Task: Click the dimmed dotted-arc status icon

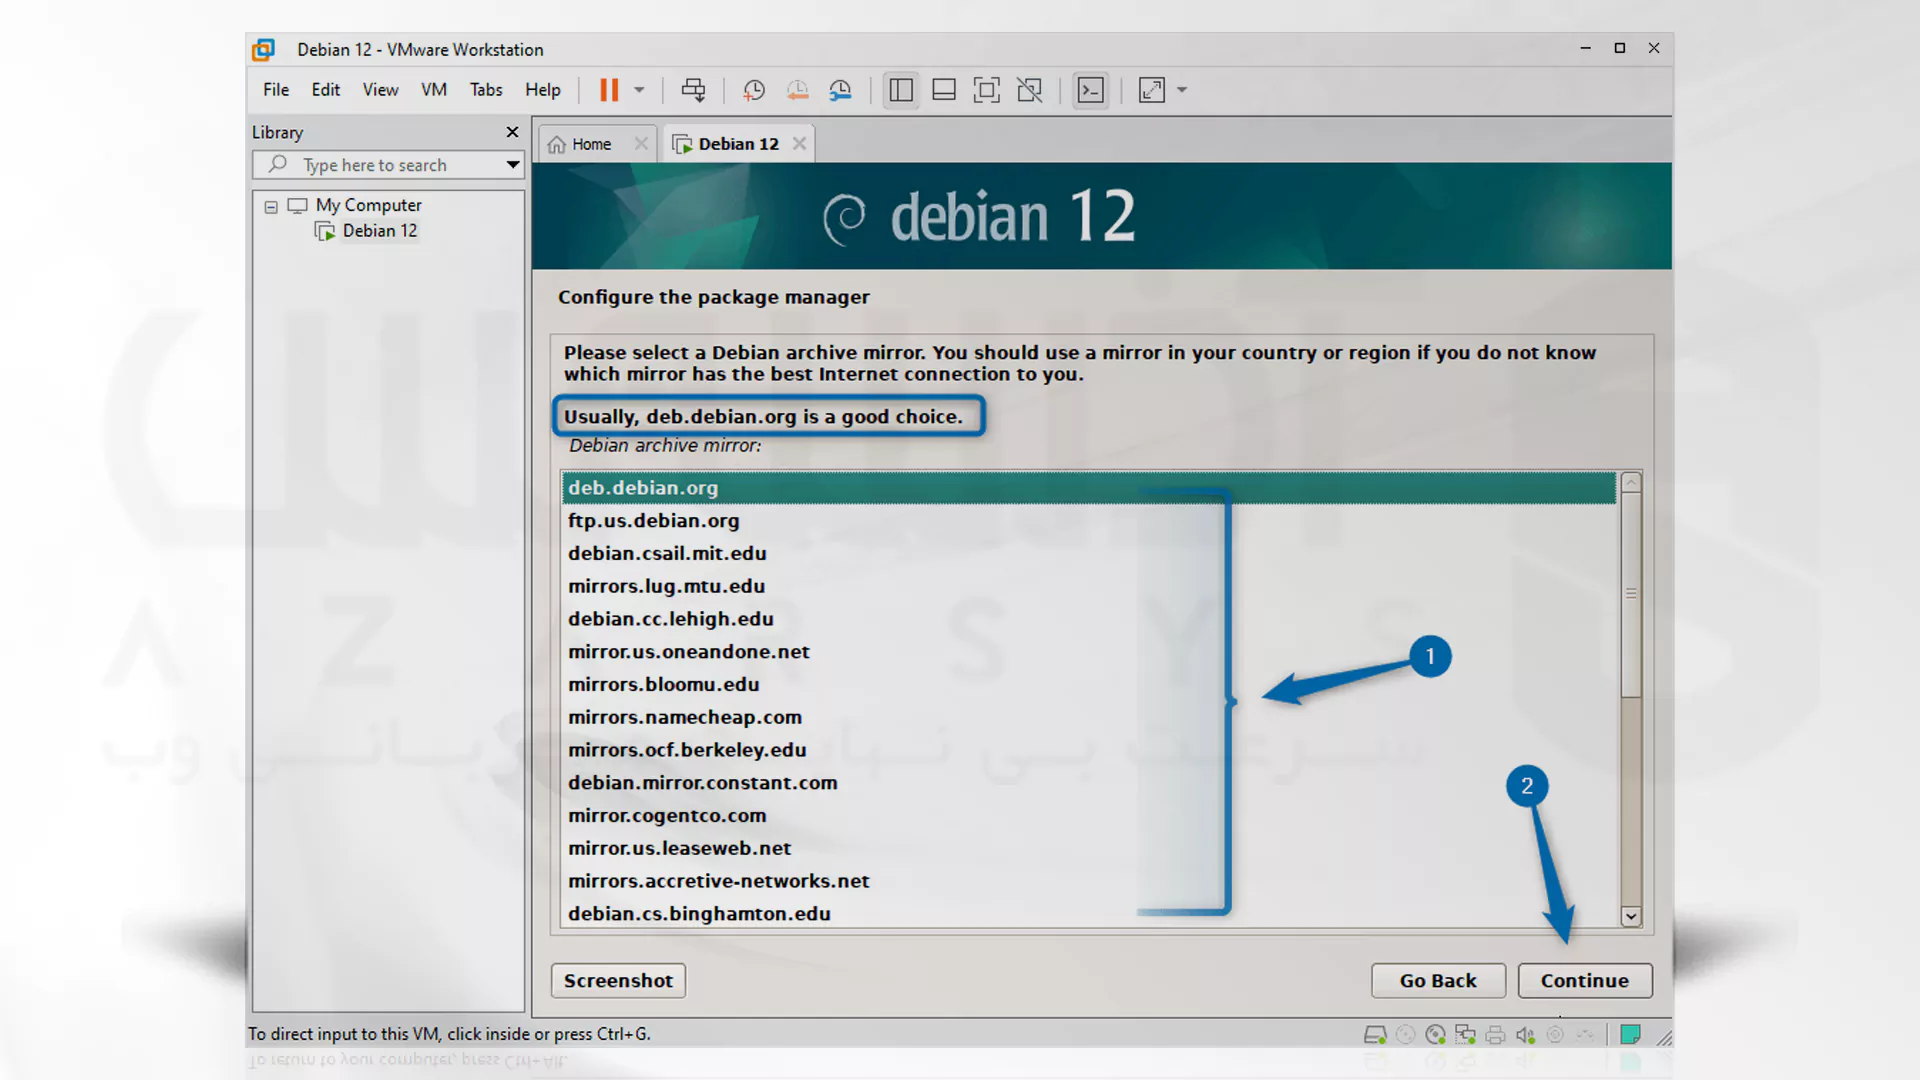Action: coord(1585,1035)
